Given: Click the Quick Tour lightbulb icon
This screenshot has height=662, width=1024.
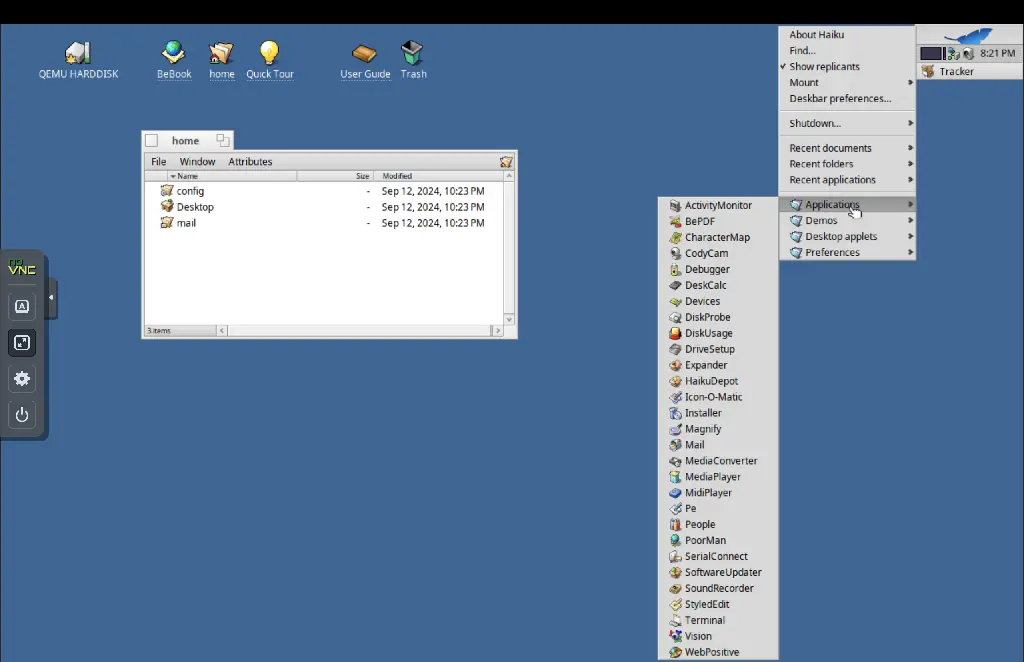Looking at the screenshot, I should pyautogui.click(x=269, y=53).
